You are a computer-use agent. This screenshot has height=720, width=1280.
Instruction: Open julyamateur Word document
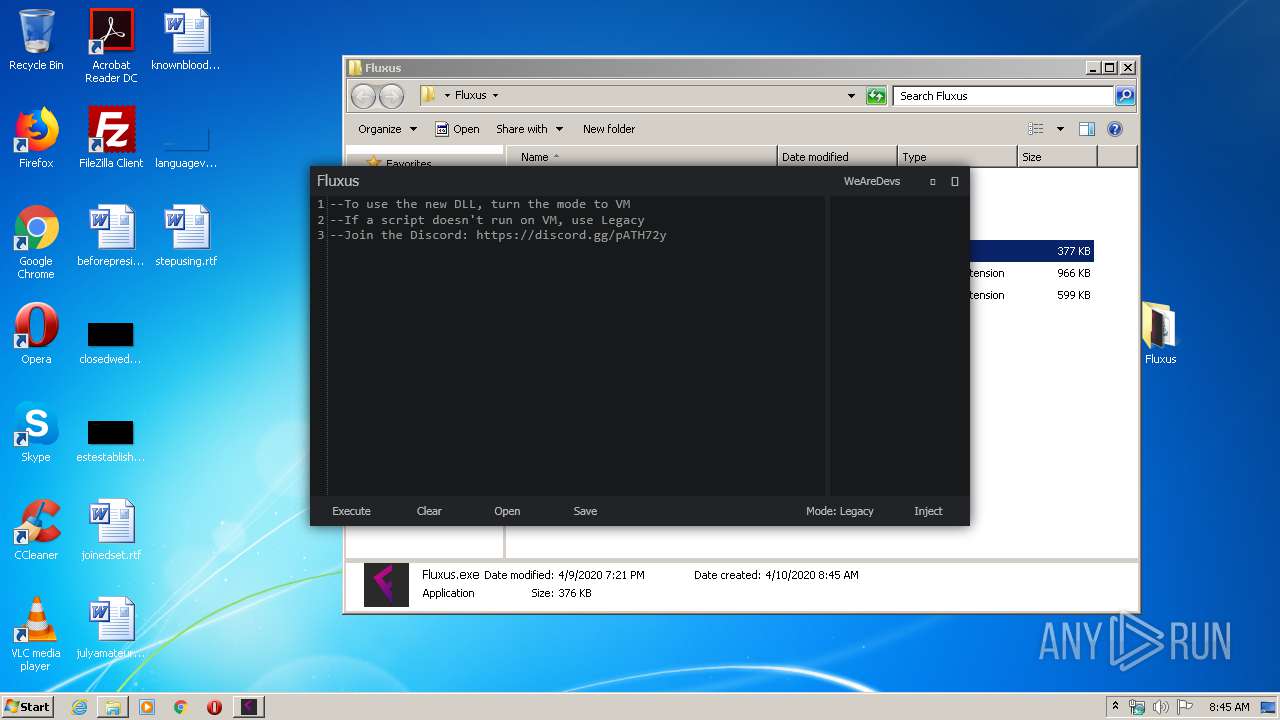[111, 628]
